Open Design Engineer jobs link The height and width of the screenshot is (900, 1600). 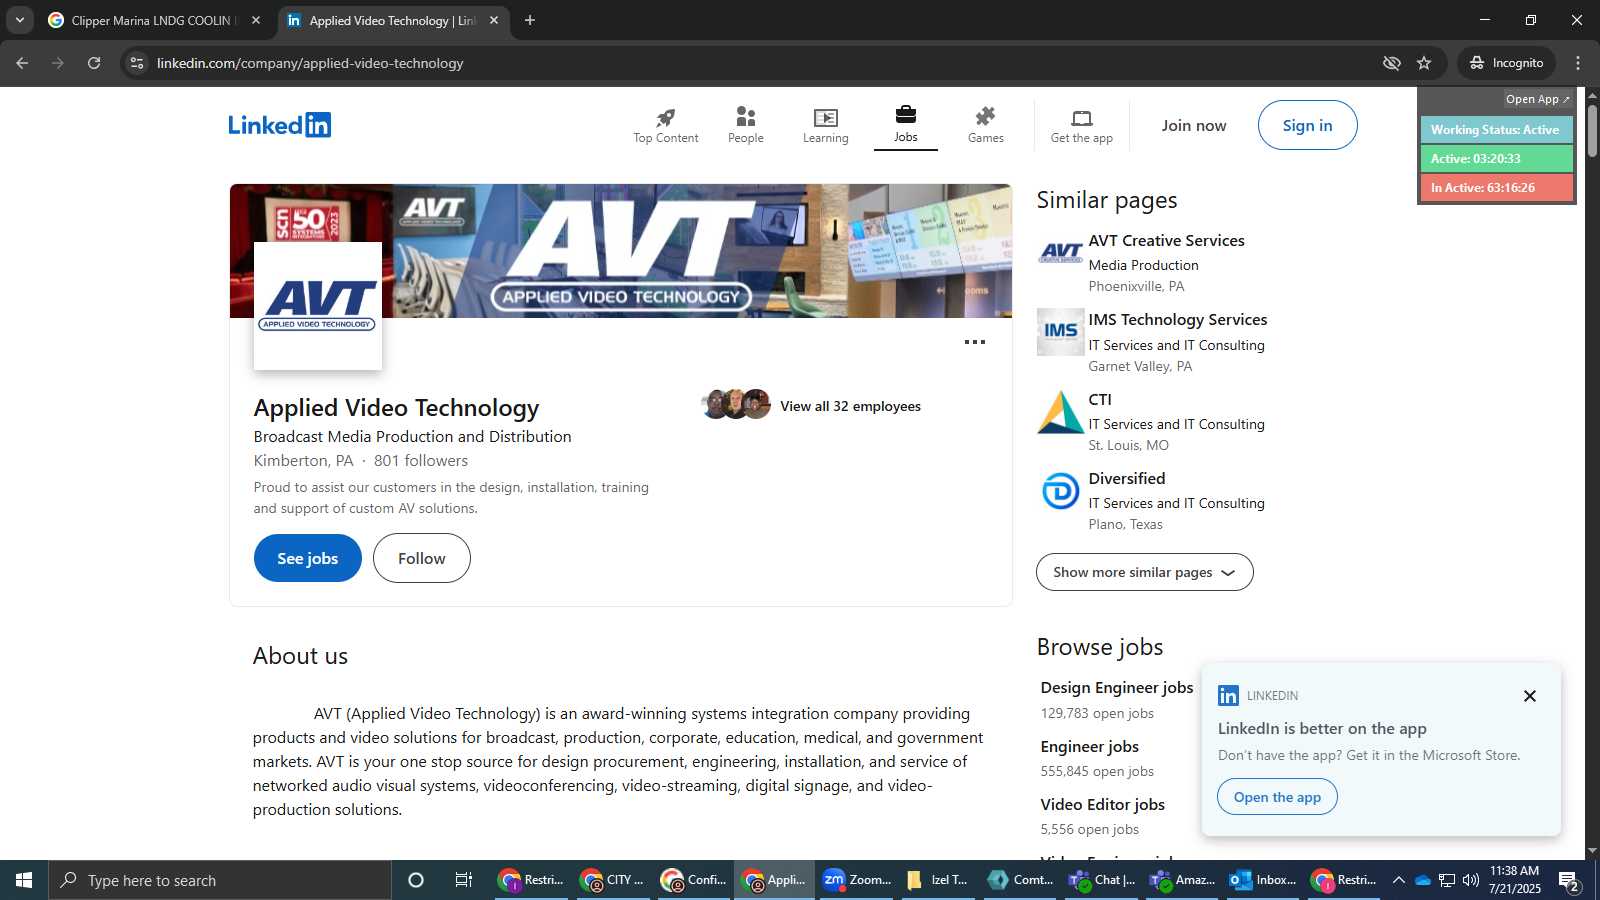(1117, 688)
